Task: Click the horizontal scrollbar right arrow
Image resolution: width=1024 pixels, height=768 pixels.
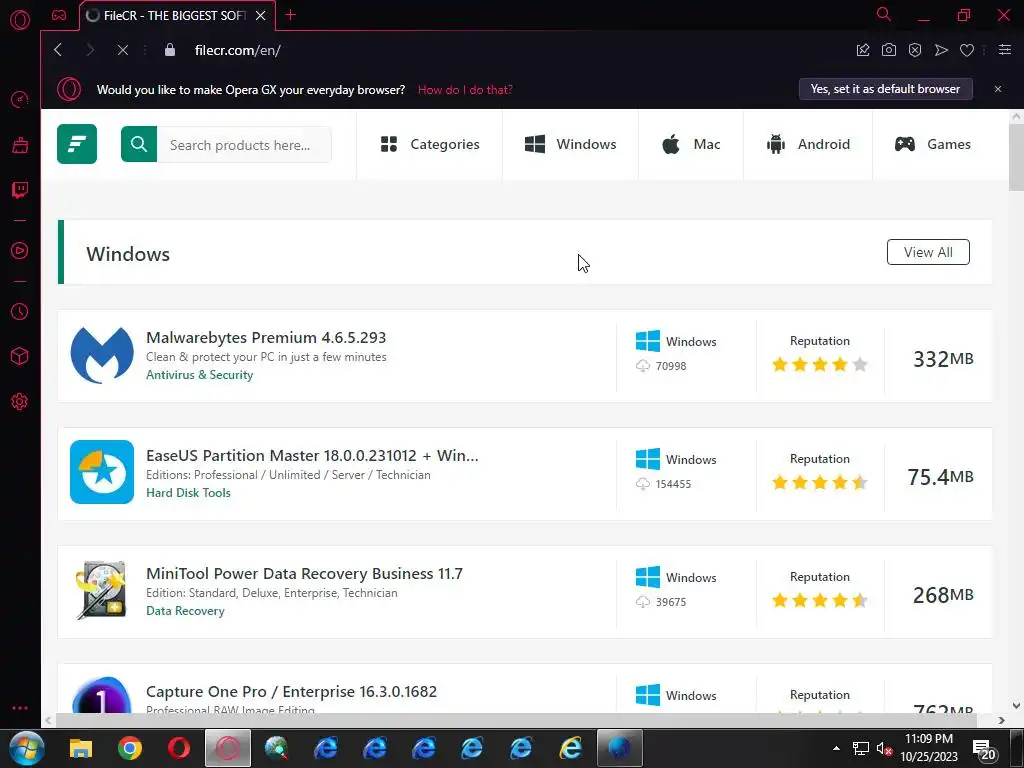Action: [1002, 720]
